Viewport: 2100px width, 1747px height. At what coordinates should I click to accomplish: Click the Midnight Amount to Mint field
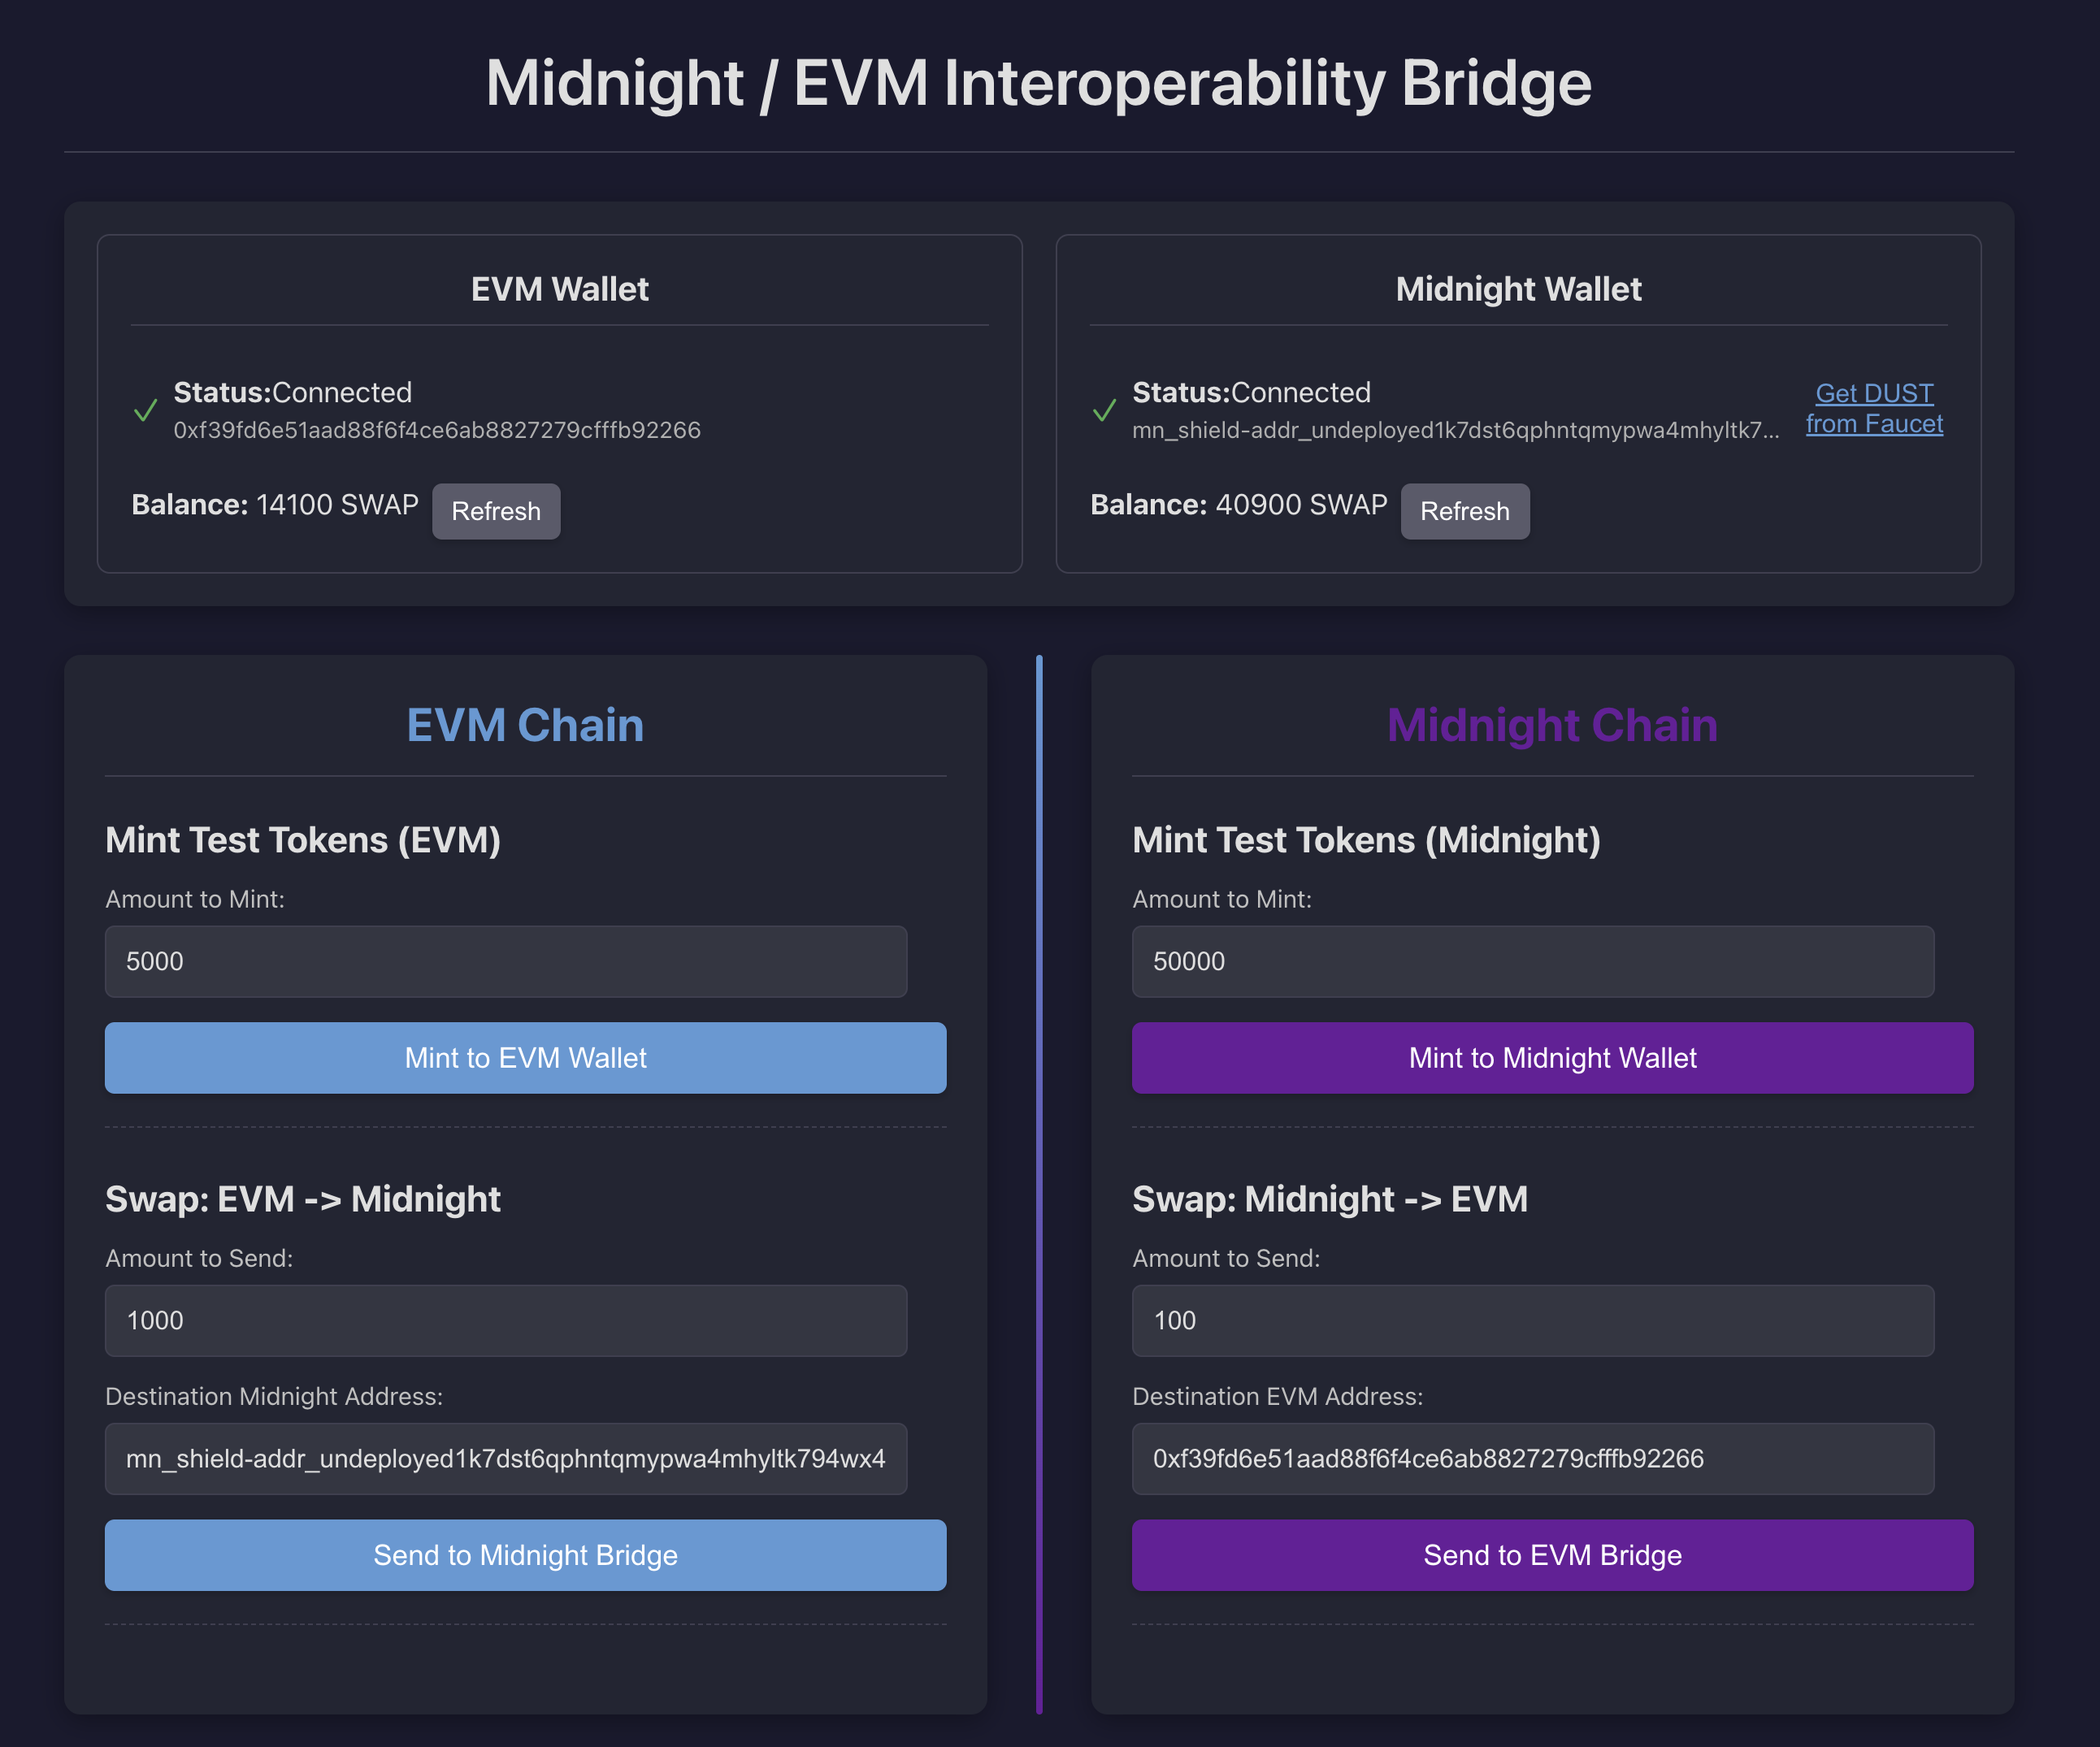1532,961
